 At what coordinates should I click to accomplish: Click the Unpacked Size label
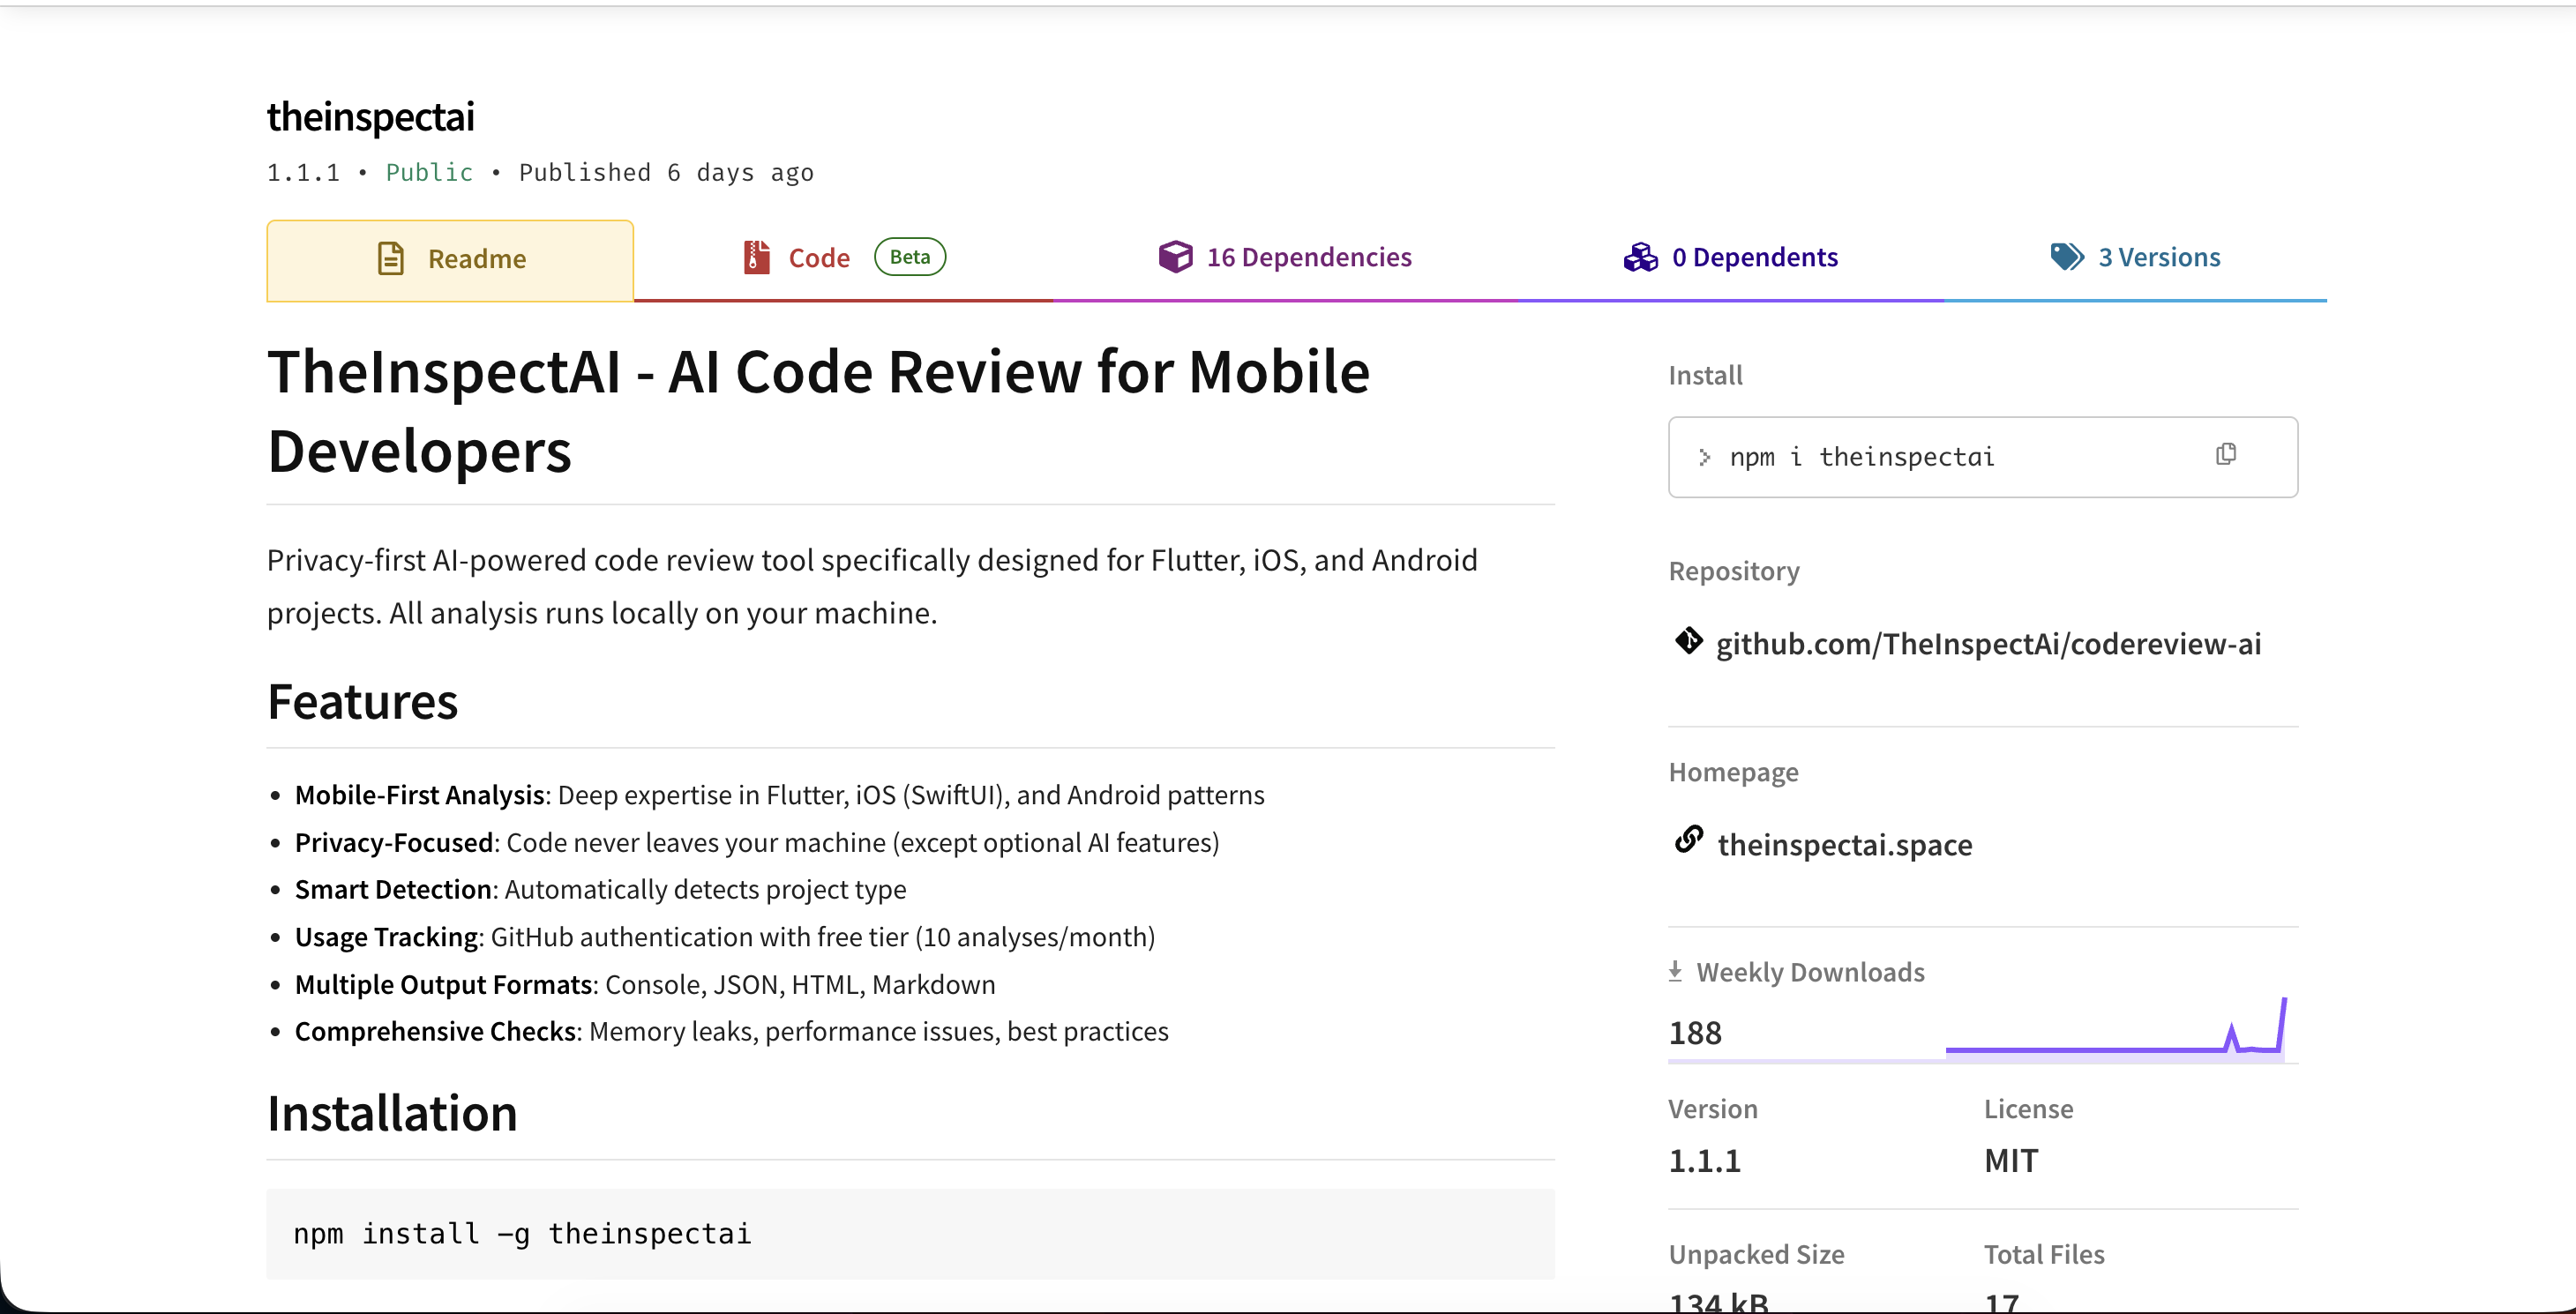(x=1756, y=1255)
